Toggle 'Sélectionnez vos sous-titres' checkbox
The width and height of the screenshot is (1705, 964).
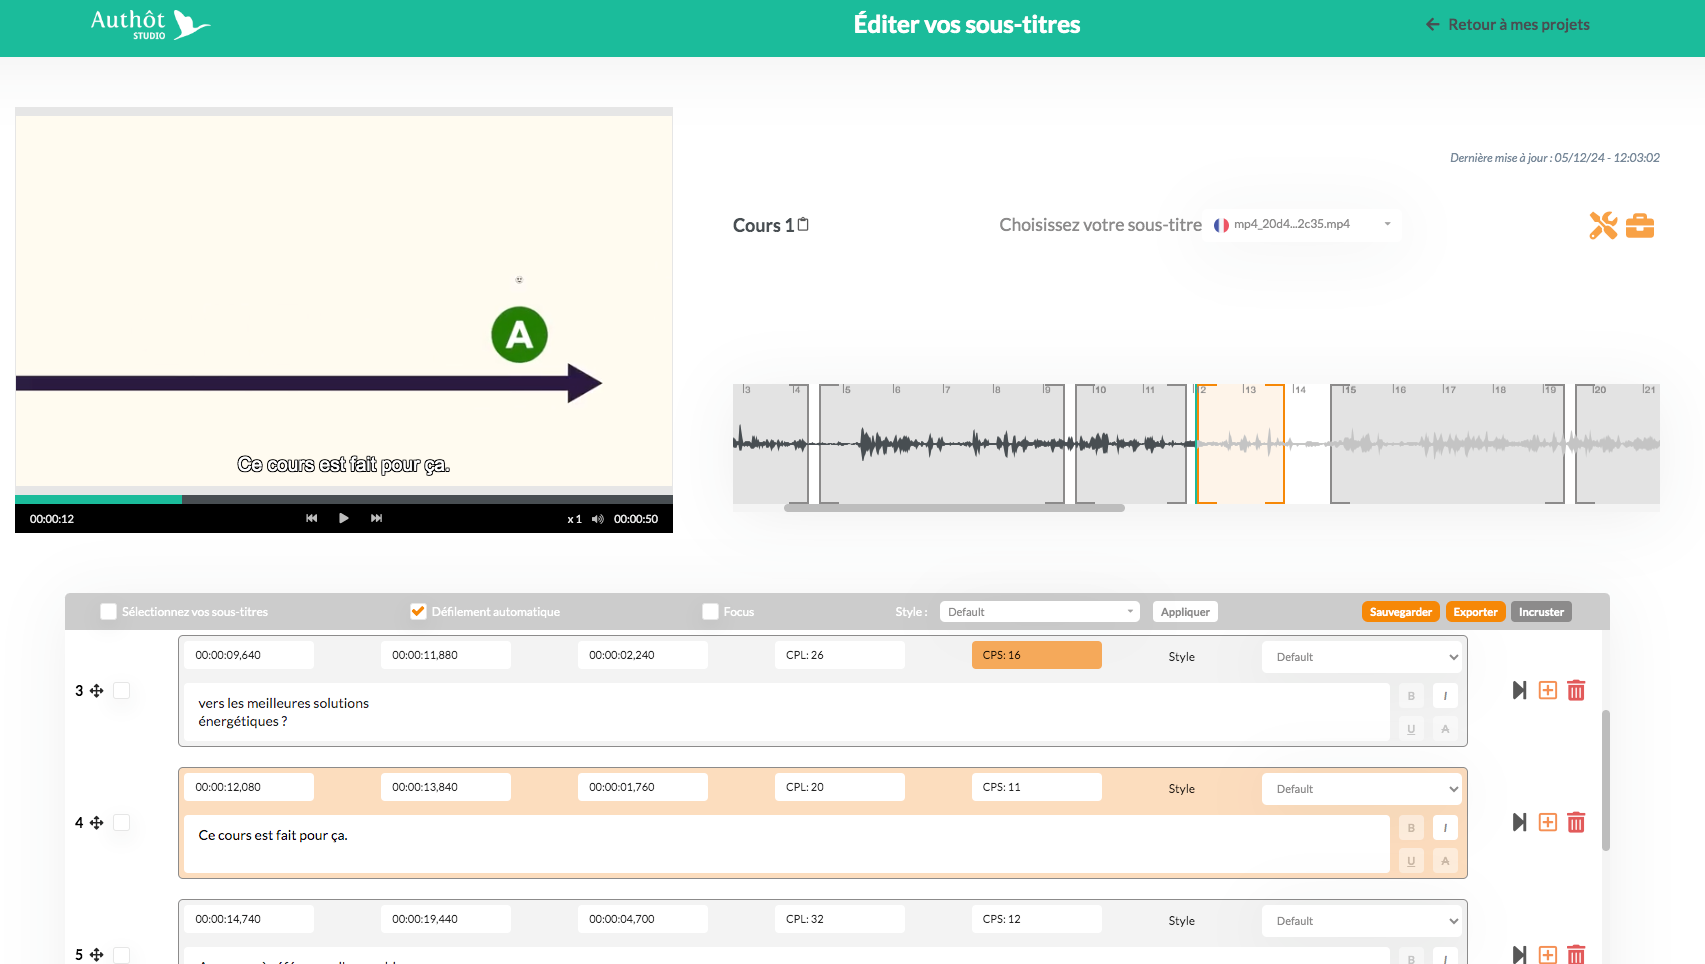coord(109,612)
